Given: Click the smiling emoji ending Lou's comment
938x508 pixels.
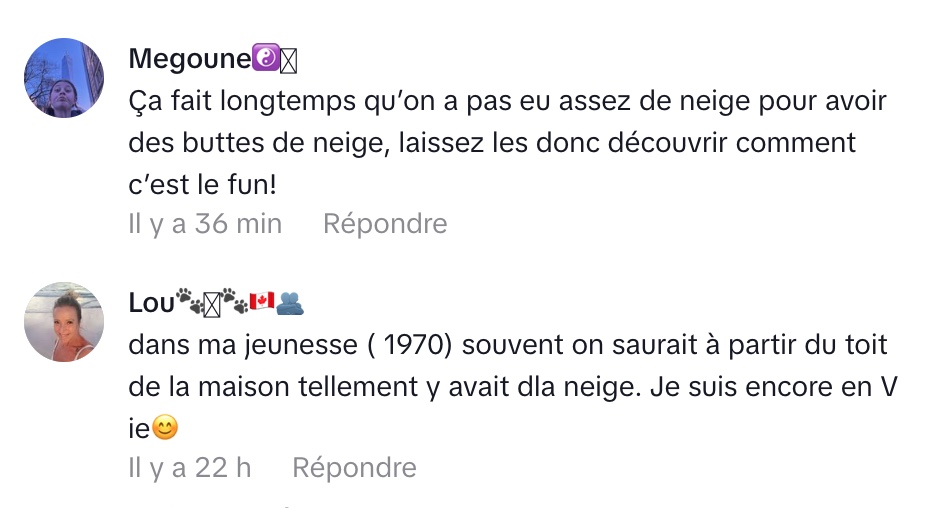Looking at the screenshot, I should (165, 429).
